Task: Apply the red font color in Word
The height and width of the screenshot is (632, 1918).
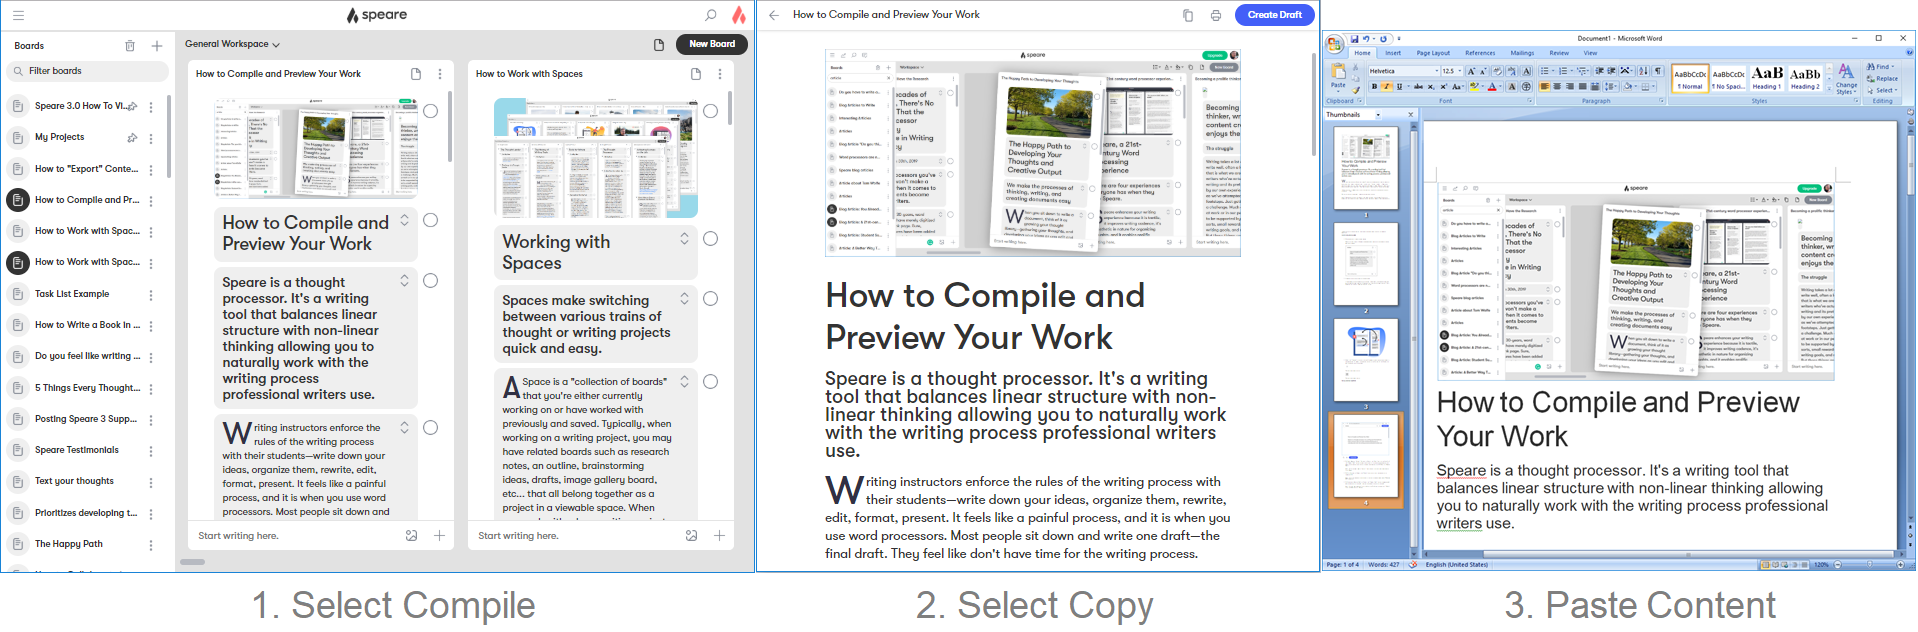Action: 1493,87
